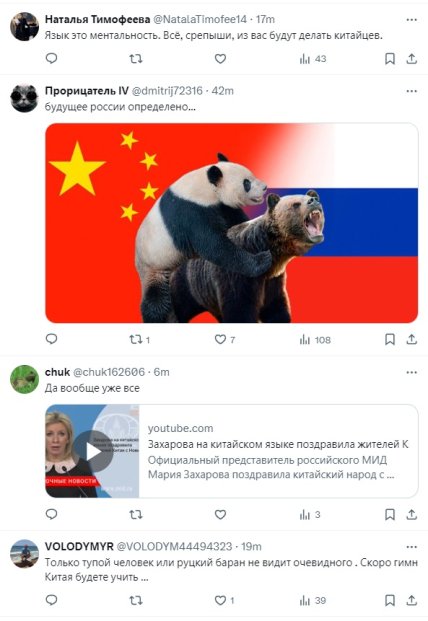428x621 pixels.
Task: Open chuk's frog profile avatar
Action: tap(24, 379)
